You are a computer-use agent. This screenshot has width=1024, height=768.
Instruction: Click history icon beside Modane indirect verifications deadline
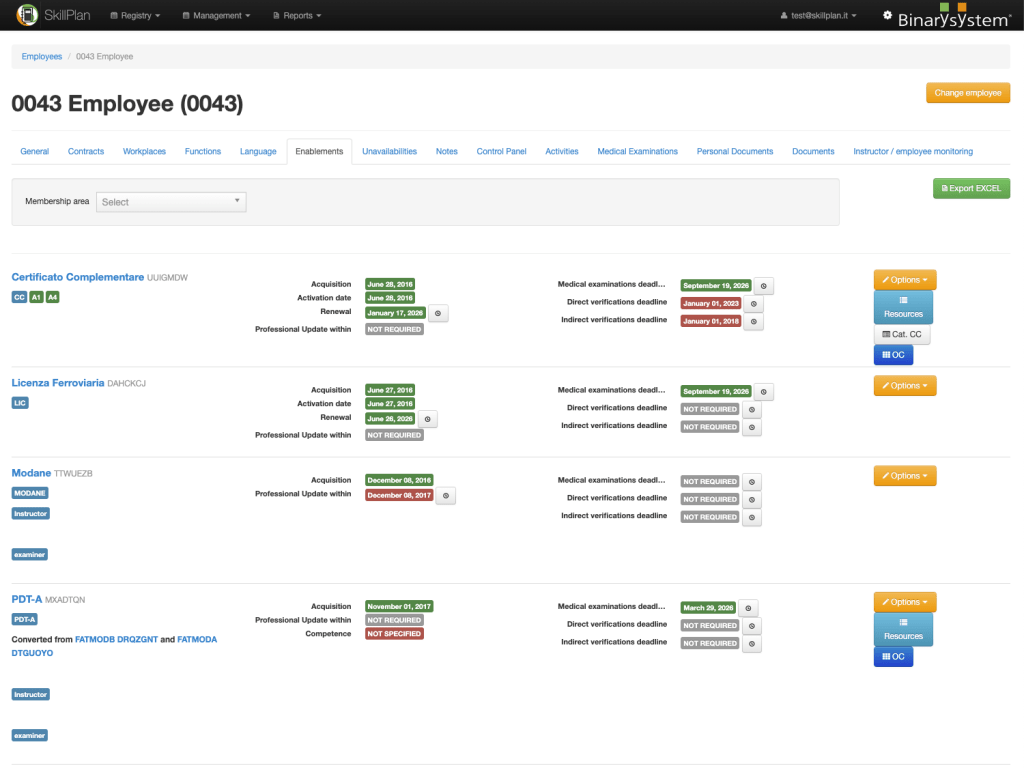[752, 517]
